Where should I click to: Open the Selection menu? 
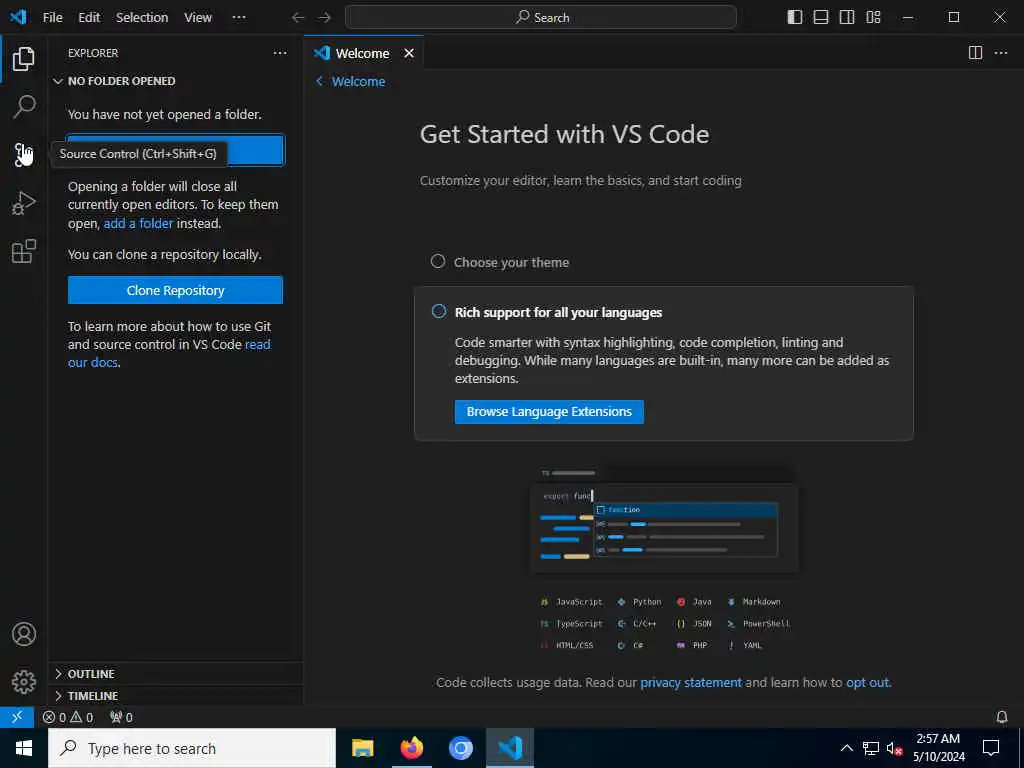142,18
